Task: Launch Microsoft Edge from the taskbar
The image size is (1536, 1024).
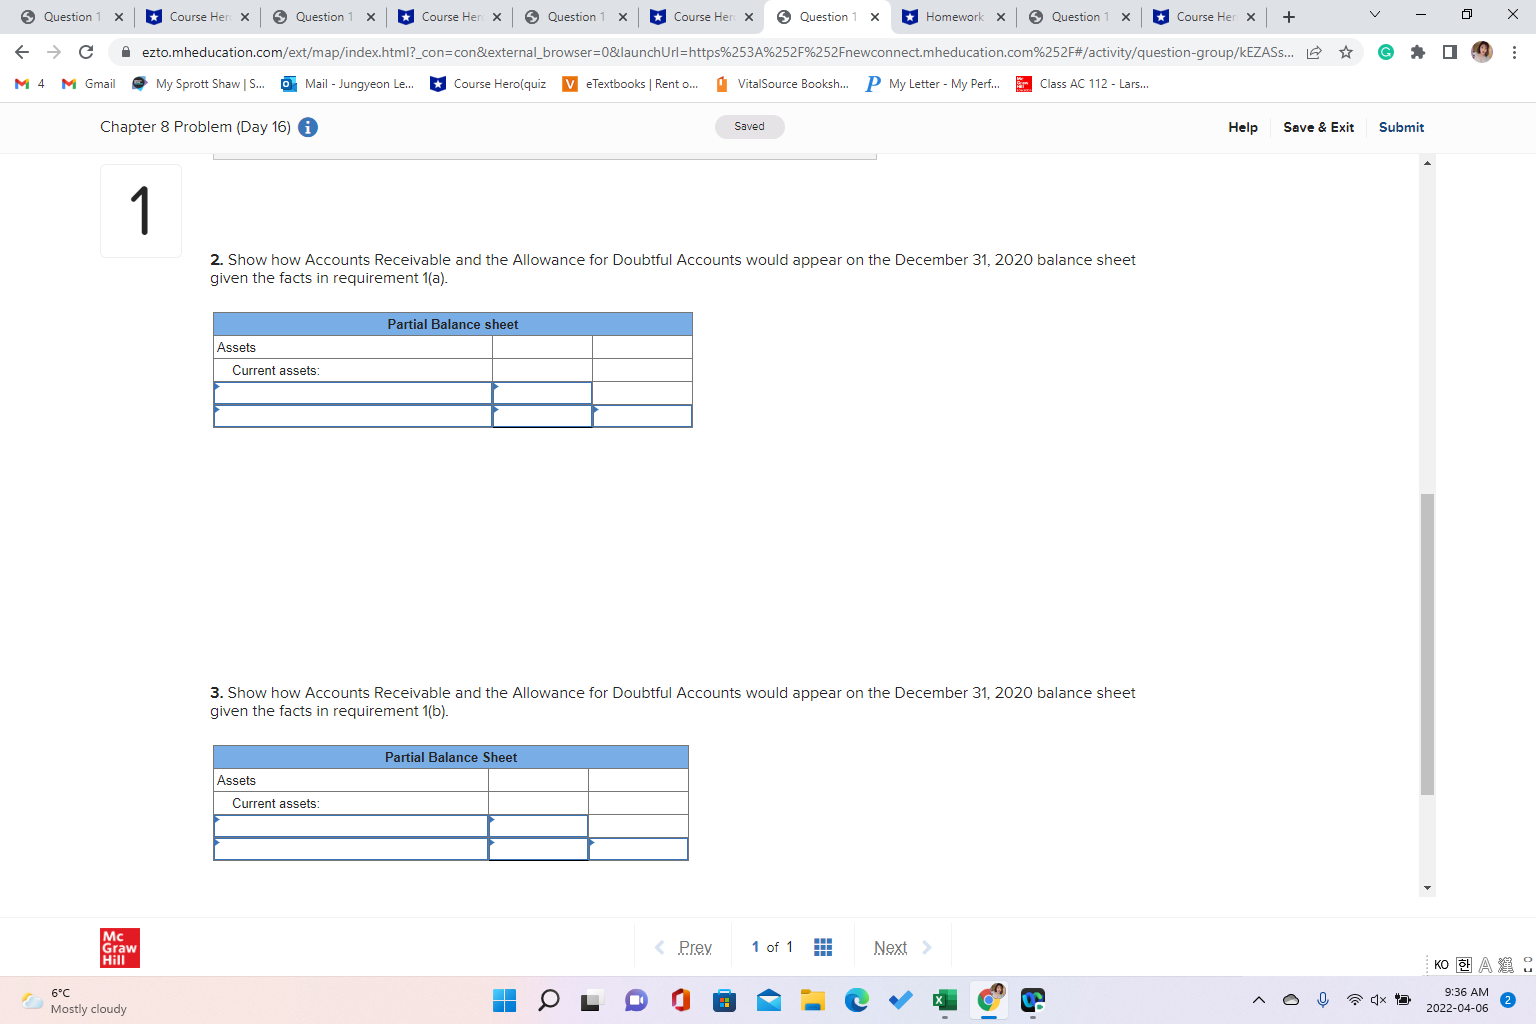Action: coord(857,1000)
